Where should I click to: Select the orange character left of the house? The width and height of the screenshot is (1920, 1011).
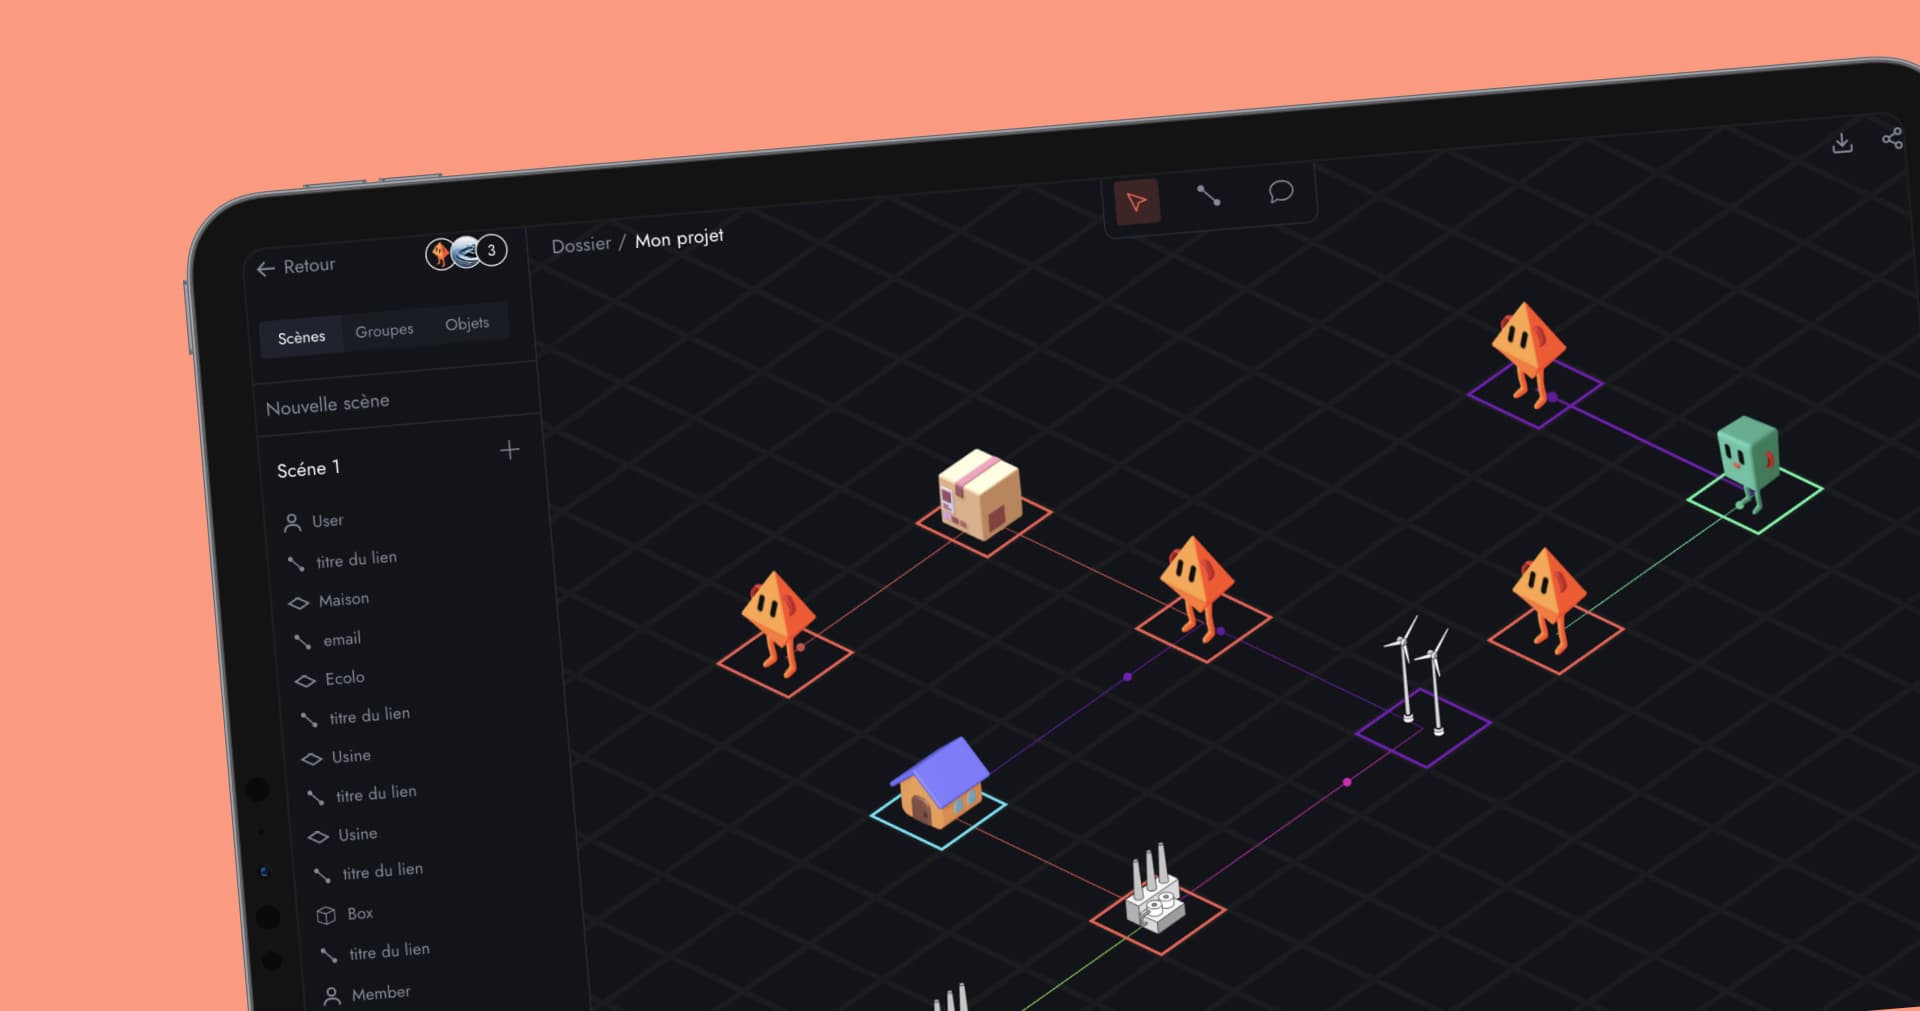[x=778, y=622]
